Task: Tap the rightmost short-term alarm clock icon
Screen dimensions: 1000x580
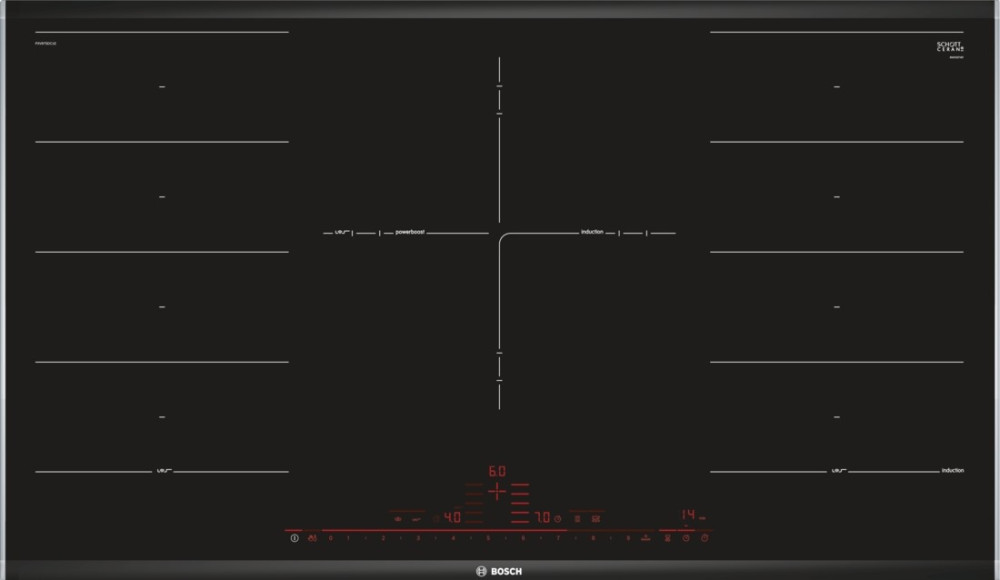Action: pyautogui.click(x=704, y=537)
